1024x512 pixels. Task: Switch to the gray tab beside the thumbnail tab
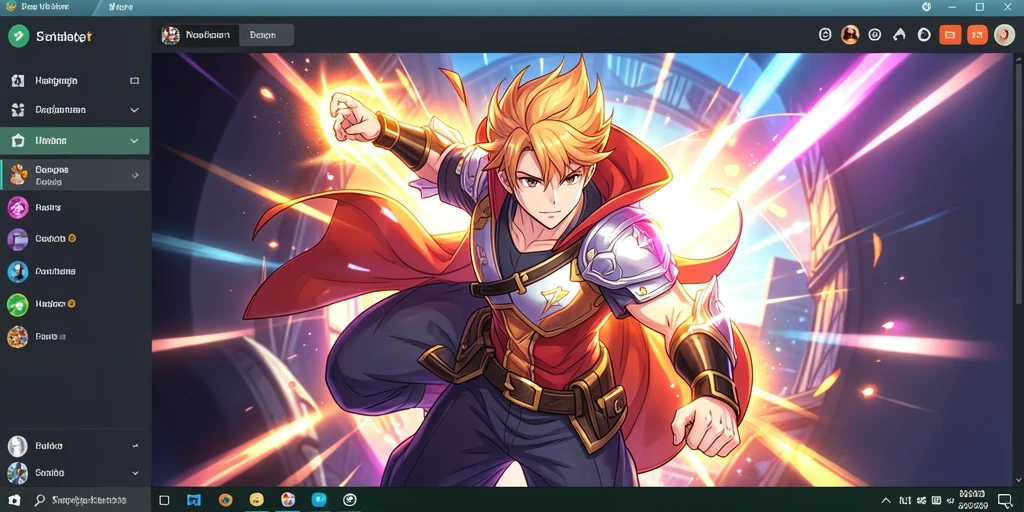266,35
